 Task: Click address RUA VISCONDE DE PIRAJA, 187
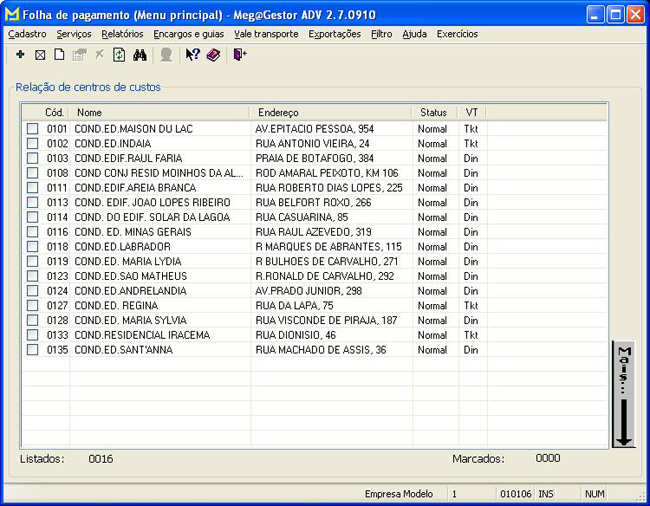tap(327, 320)
